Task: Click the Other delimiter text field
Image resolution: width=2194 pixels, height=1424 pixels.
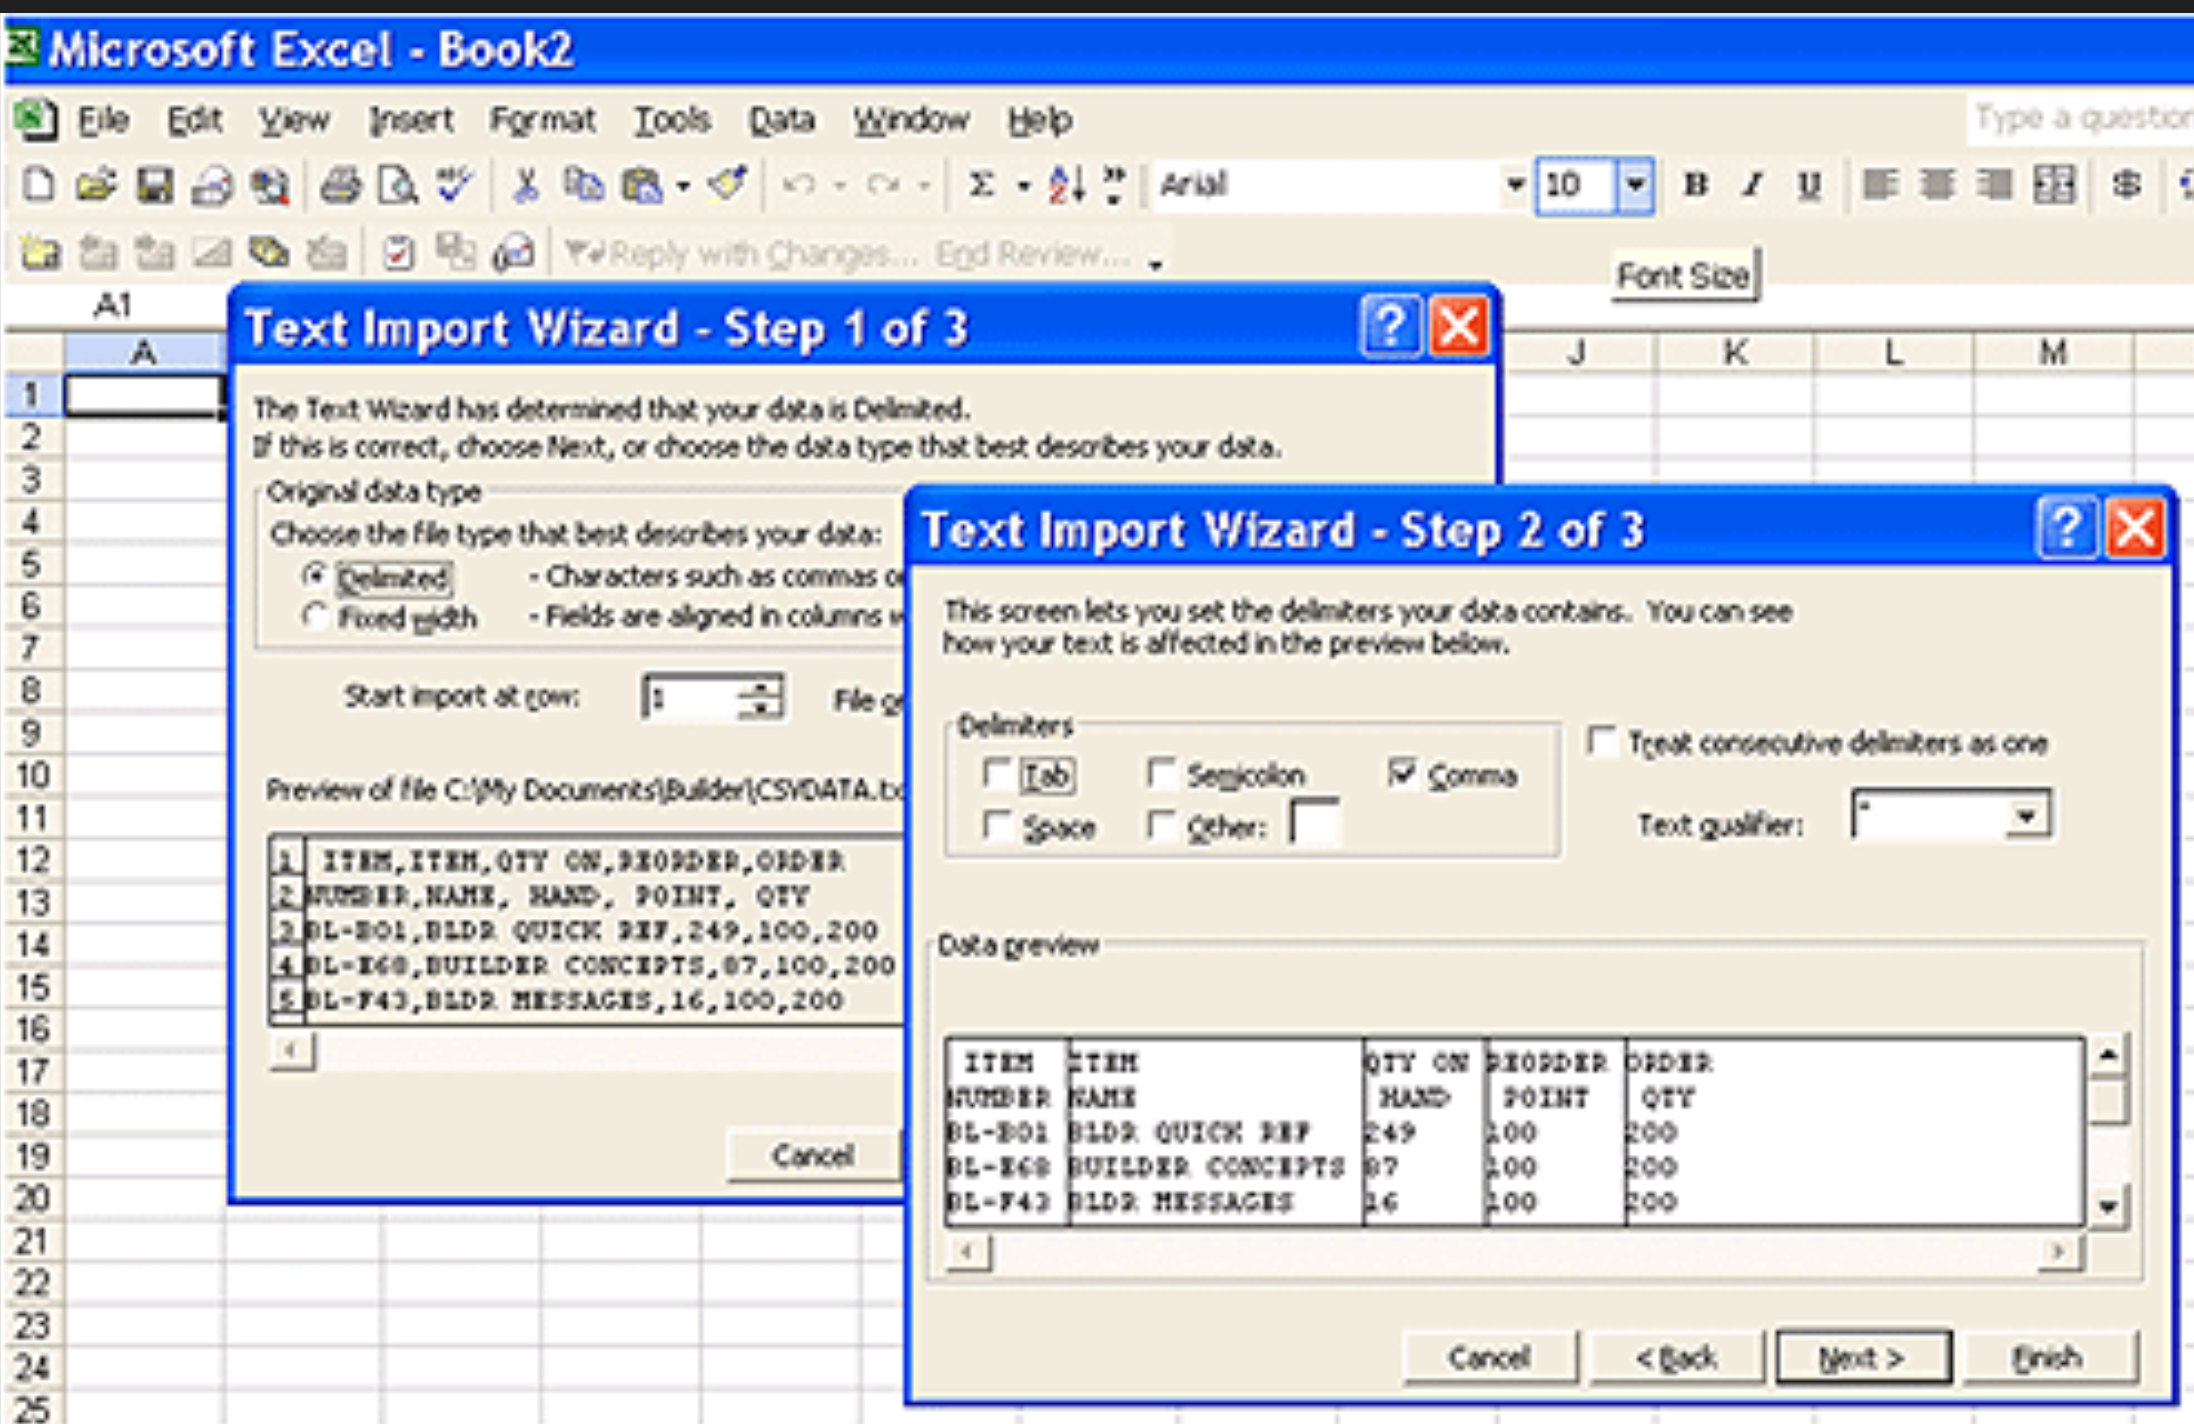Action: pos(1314,825)
